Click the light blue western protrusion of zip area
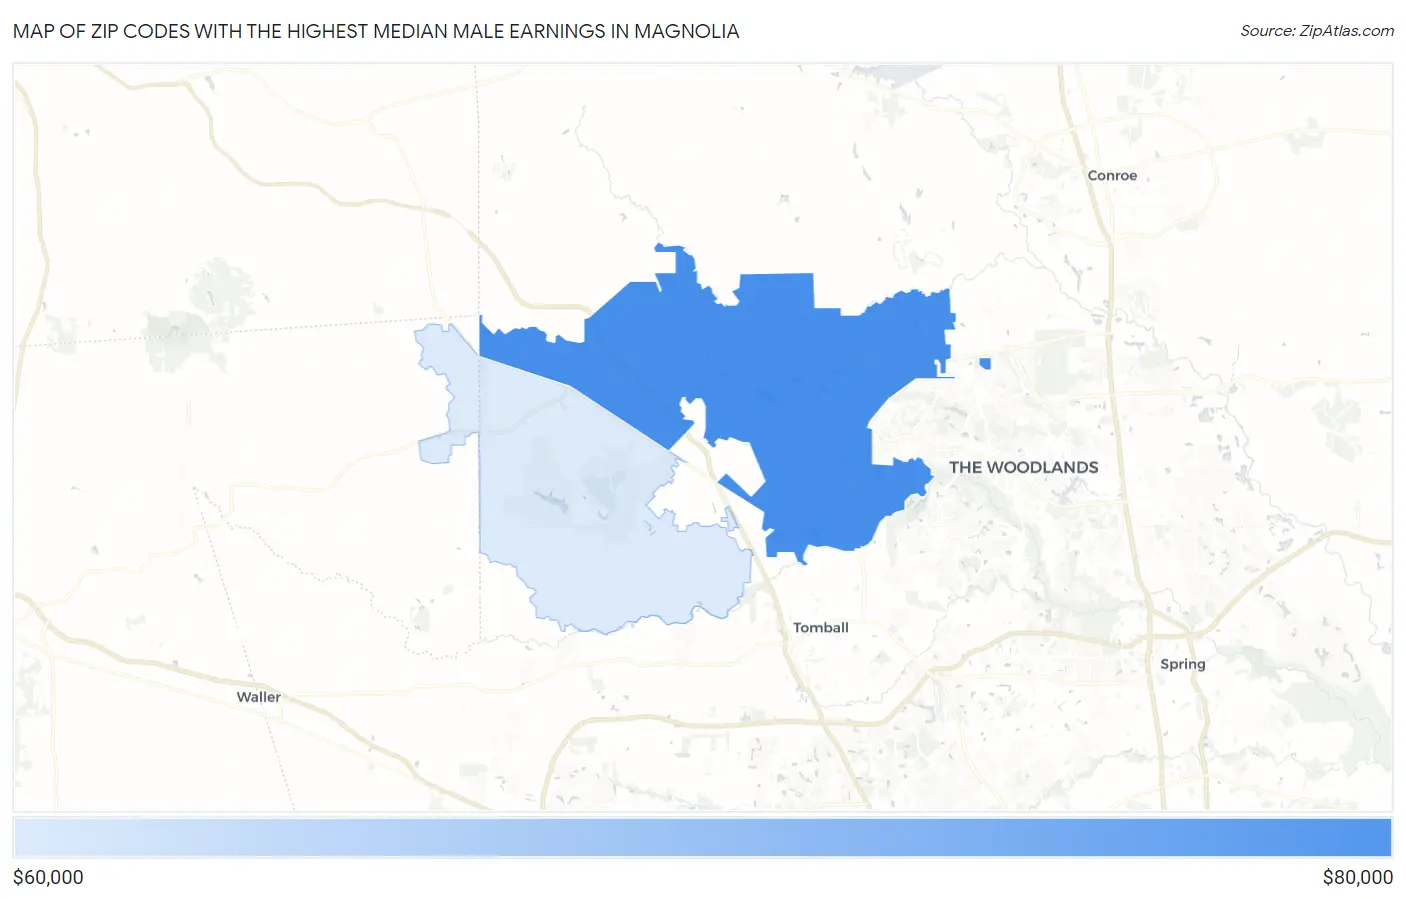This screenshot has height=899, width=1406. (436, 450)
